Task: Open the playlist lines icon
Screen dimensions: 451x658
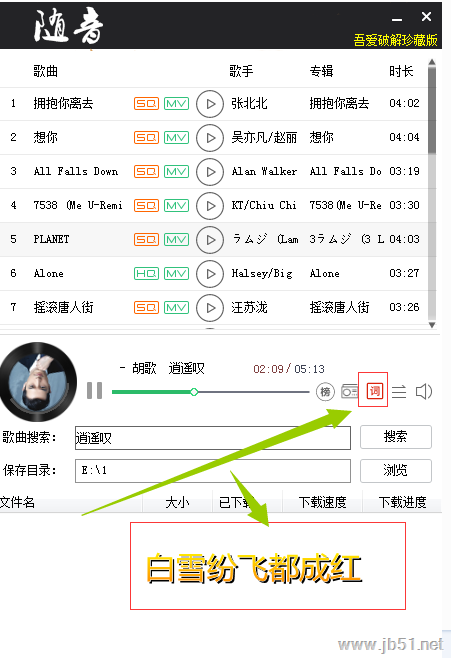Action: click(x=399, y=392)
